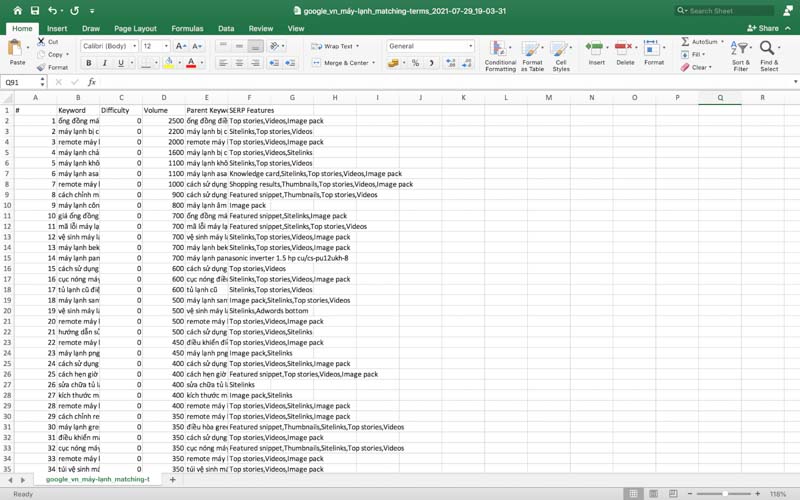Apply comma style format

point(432,63)
